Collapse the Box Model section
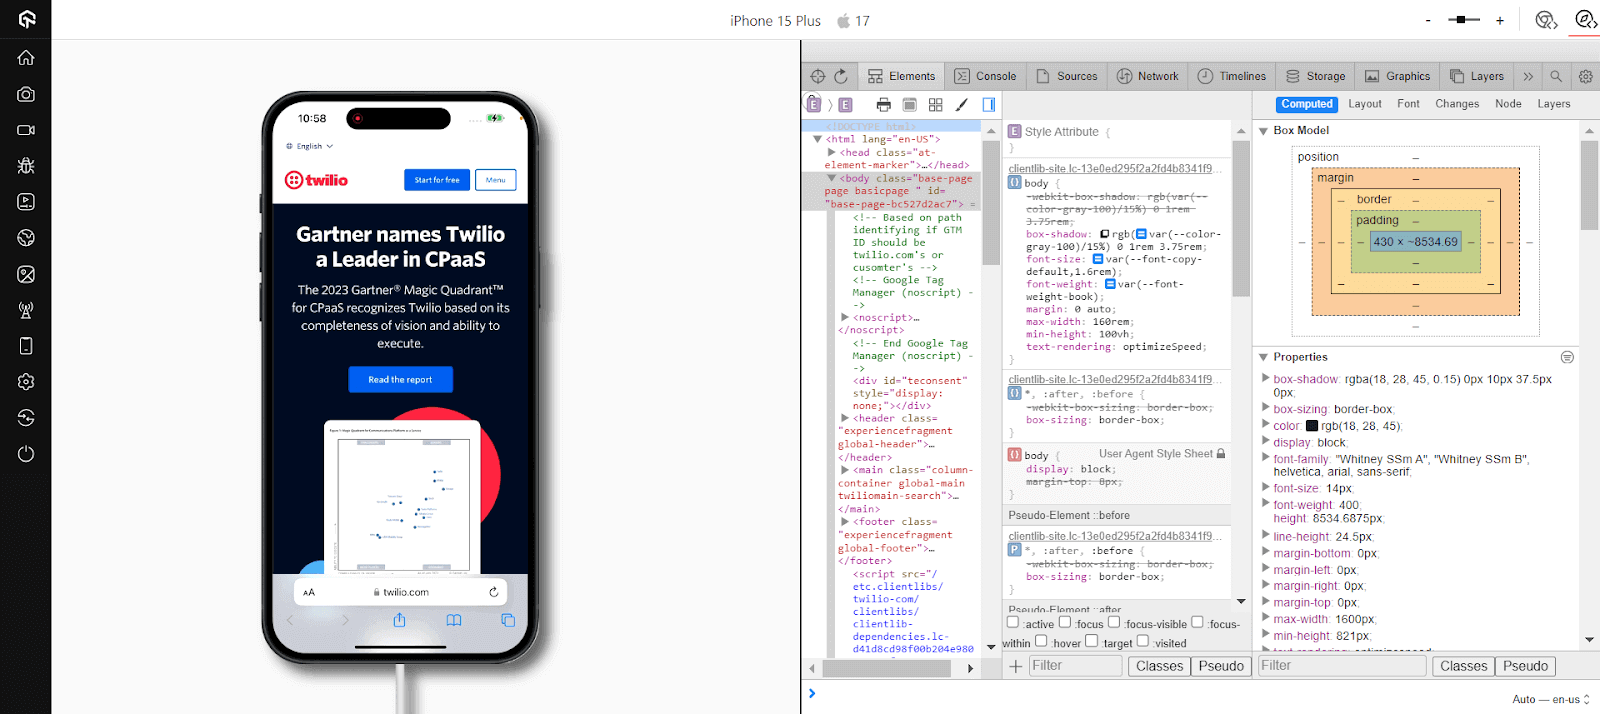Screen dimensions: 1600x714 [x=1263, y=131]
